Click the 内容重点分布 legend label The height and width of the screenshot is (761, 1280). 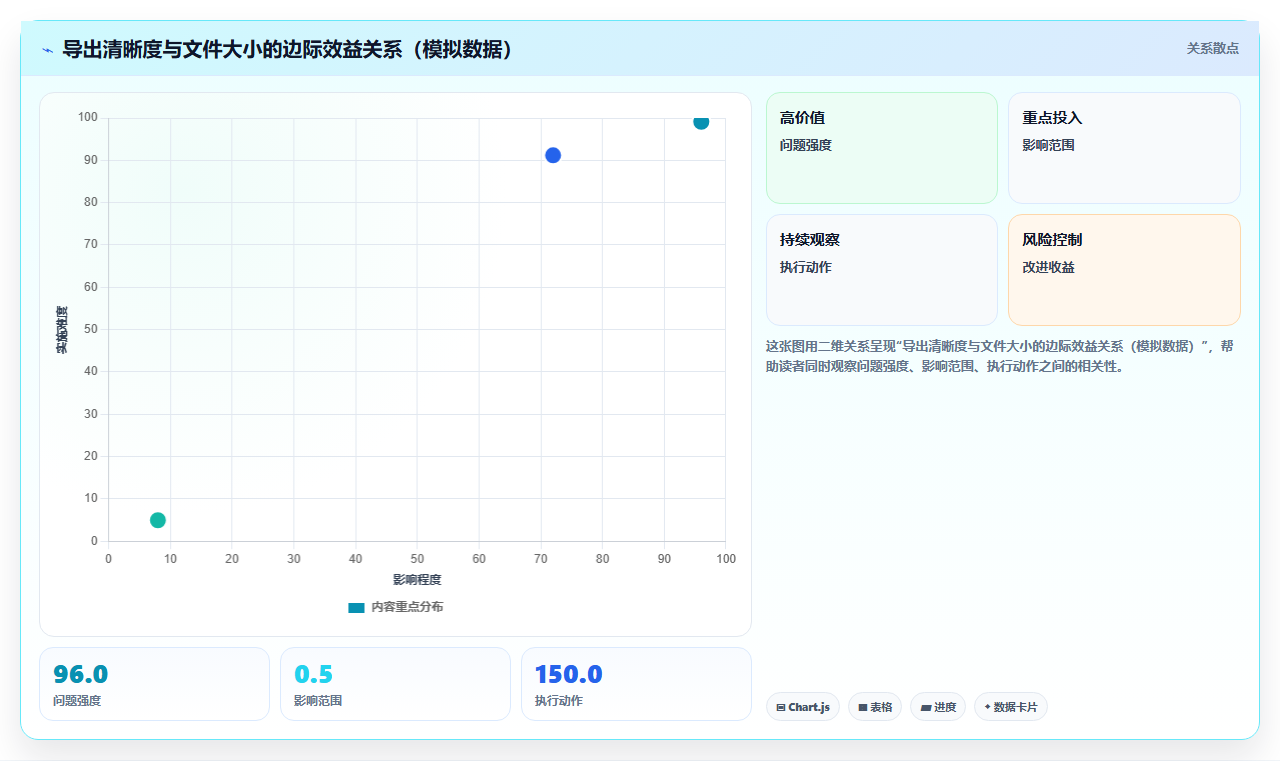click(407, 607)
